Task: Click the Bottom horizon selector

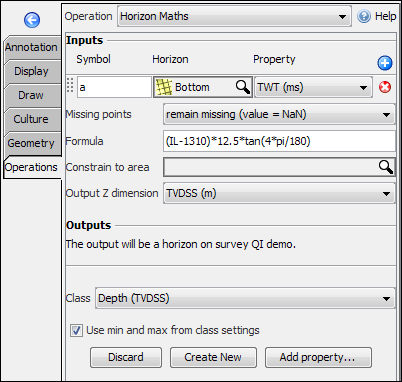Action: point(203,87)
